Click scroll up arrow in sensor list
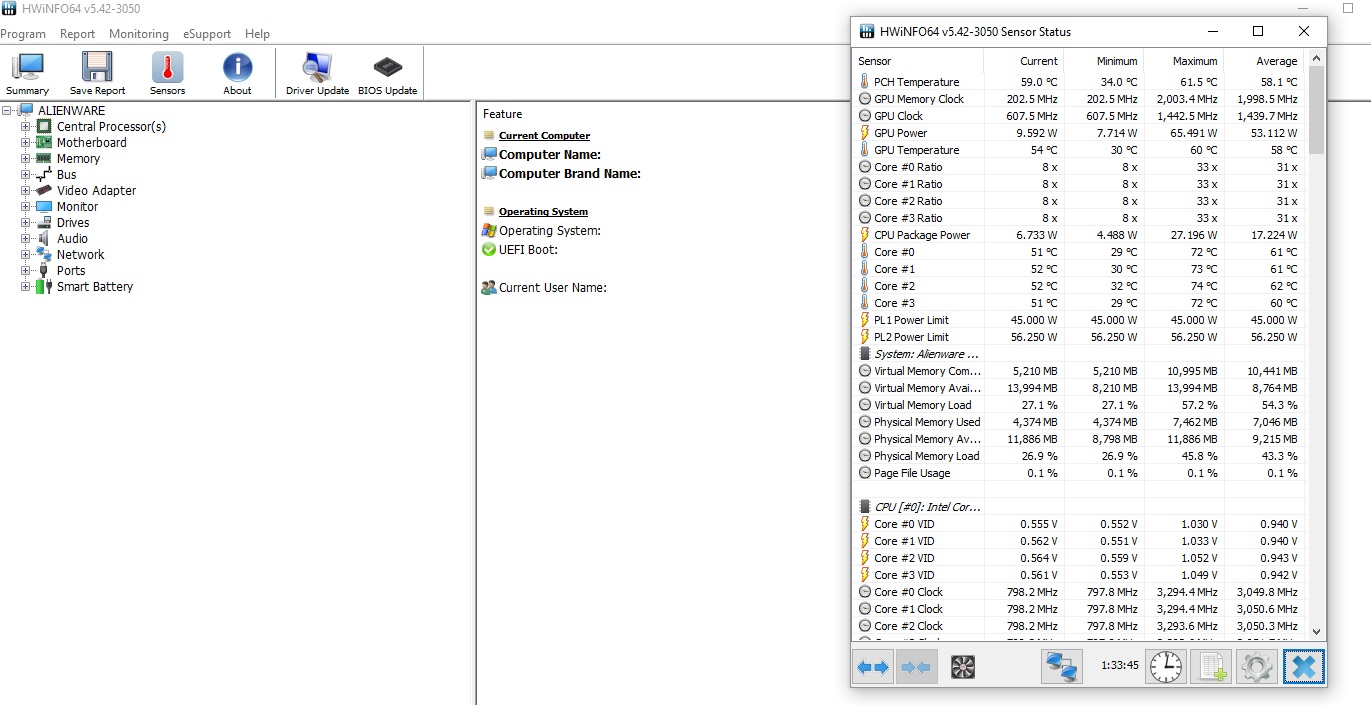The height and width of the screenshot is (705, 1371). pos(1316,59)
